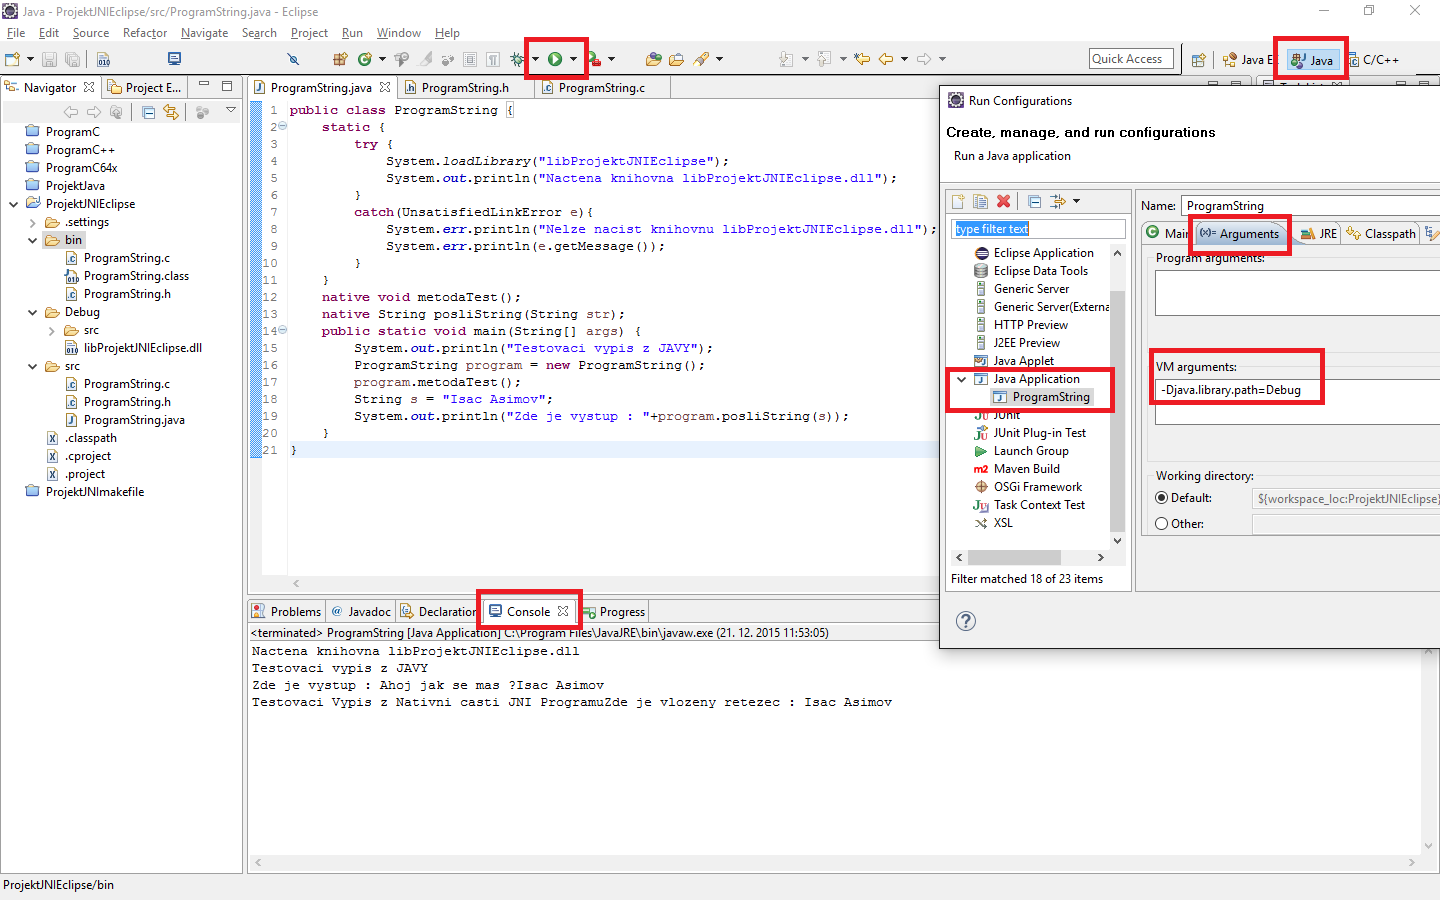Switch to the Java perspective icon
The height and width of the screenshot is (900, 1440).
pyautogui.click(x=1310, y=59)
